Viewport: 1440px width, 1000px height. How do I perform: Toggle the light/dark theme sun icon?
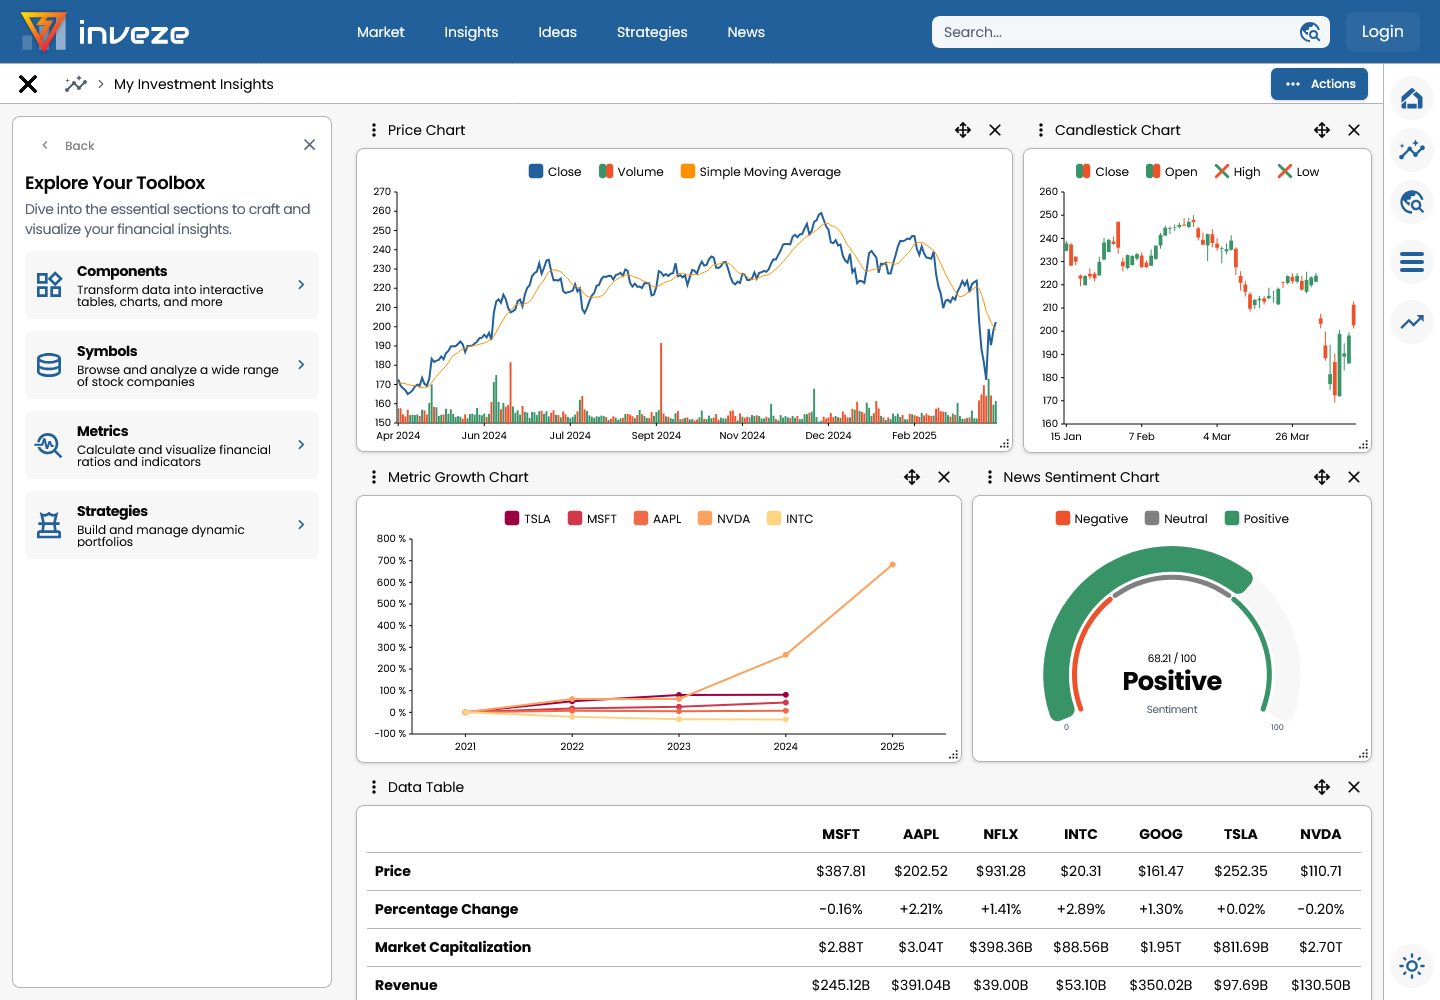1412,966
